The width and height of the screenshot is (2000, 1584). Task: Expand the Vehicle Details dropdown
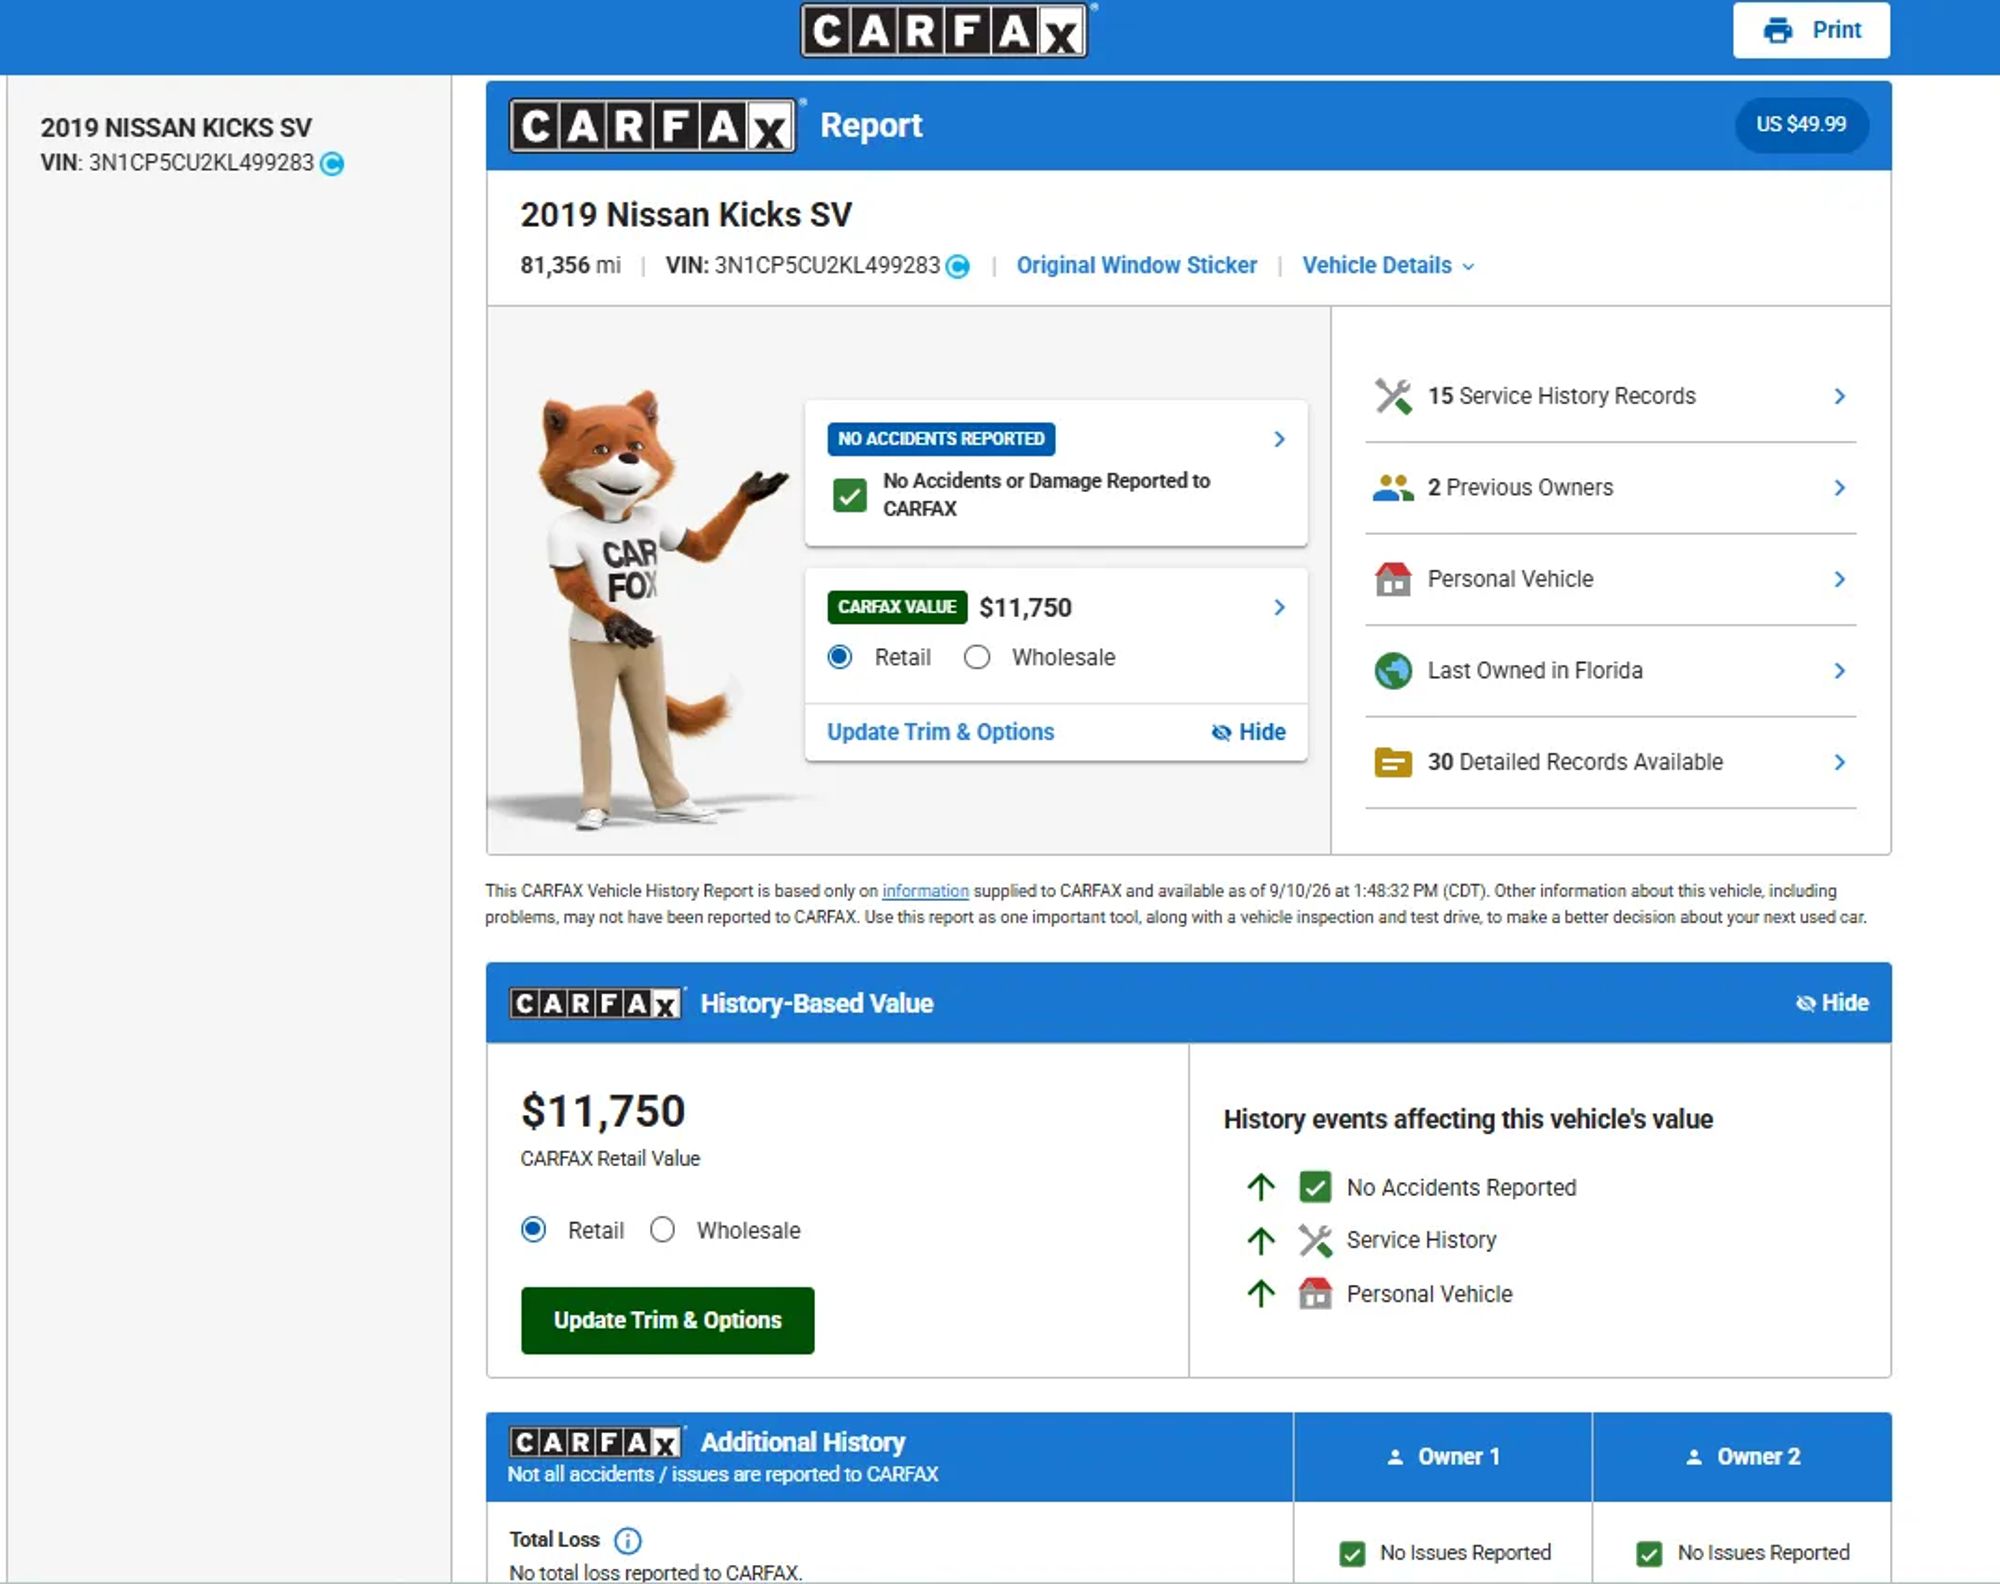tap(1388, 266)
